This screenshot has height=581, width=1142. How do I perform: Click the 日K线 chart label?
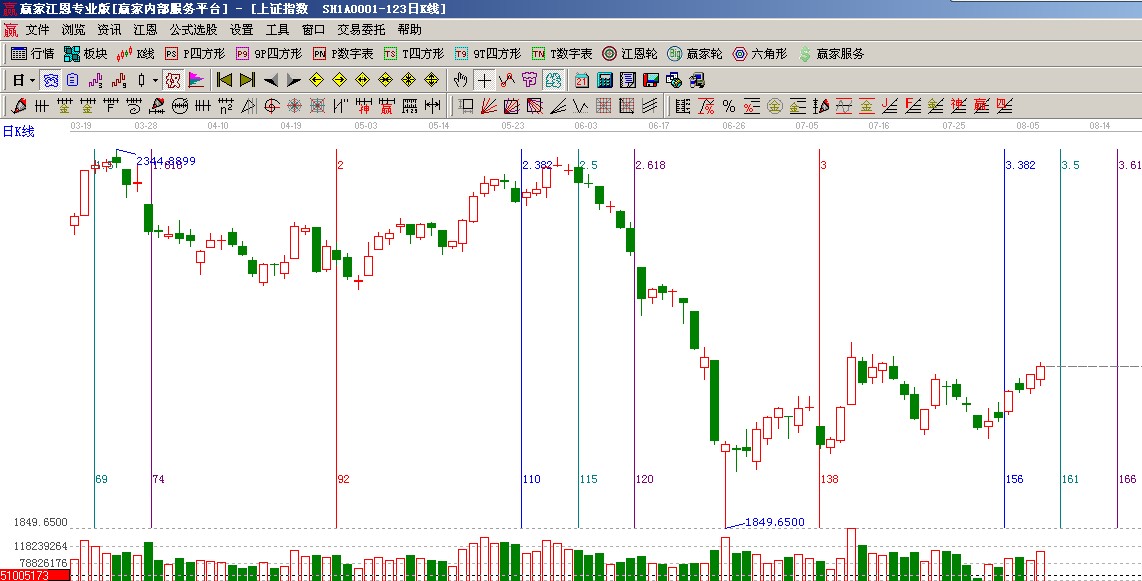18,132
